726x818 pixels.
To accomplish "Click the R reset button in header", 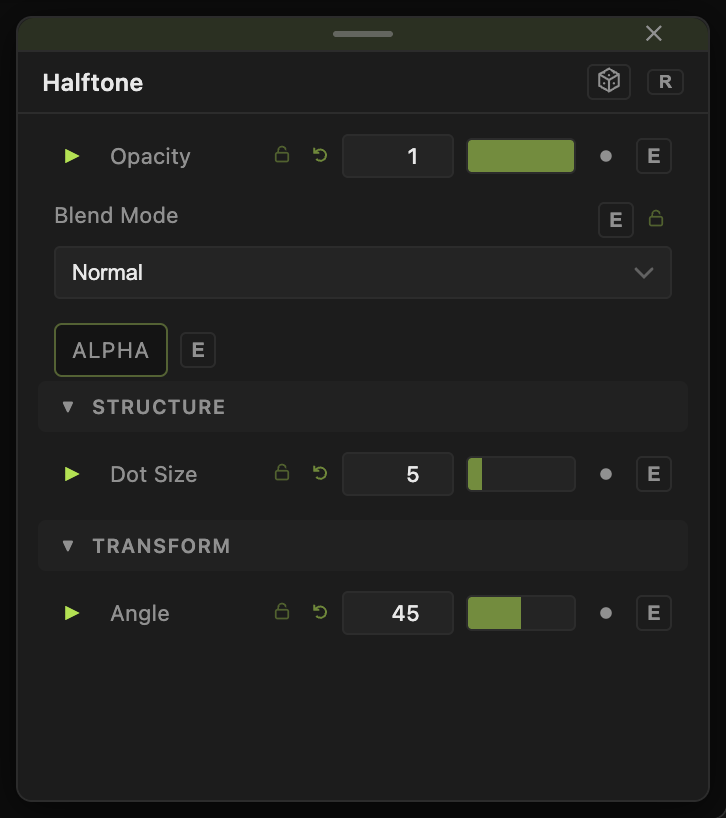I will 665,82.
